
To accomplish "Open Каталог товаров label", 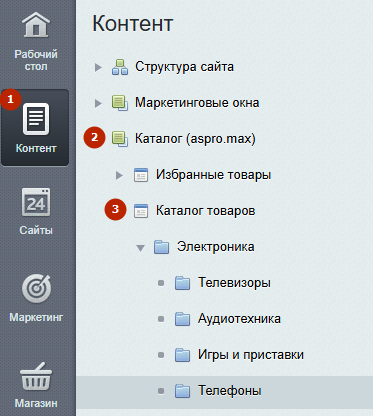I will pyautogui.click(x=206, y=211).
